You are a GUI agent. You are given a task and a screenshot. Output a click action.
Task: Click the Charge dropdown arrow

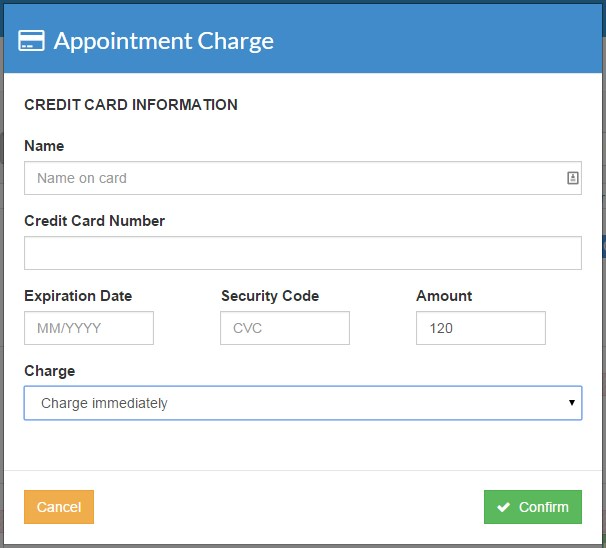[571, 403]
